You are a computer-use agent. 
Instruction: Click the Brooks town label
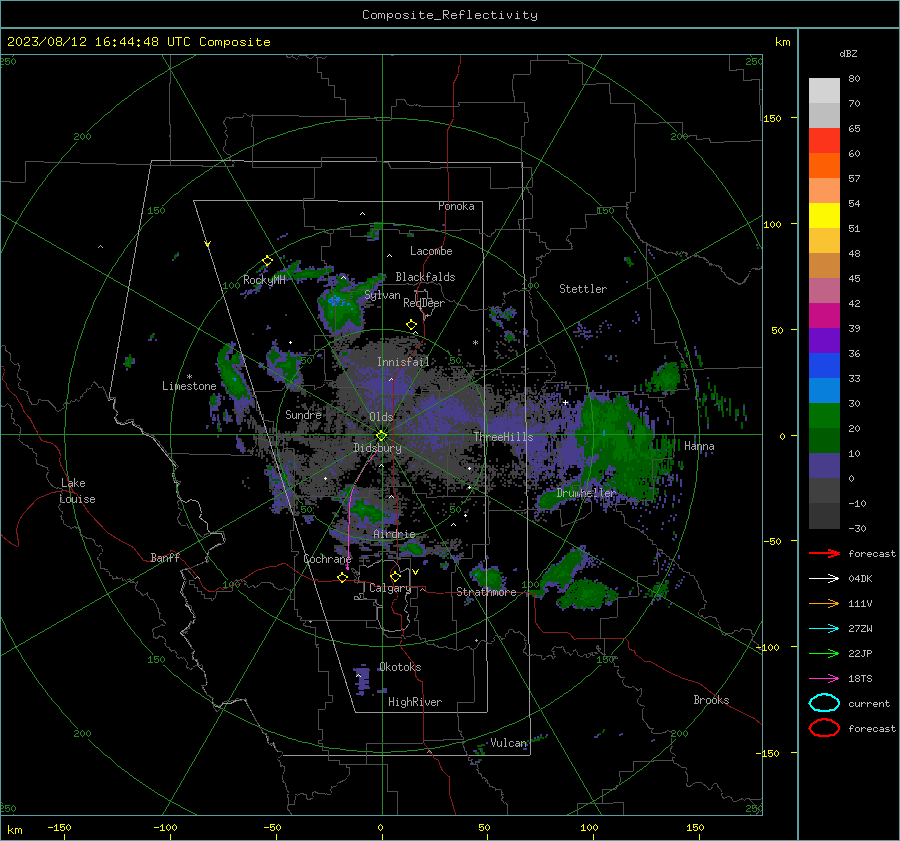[711, 700]
